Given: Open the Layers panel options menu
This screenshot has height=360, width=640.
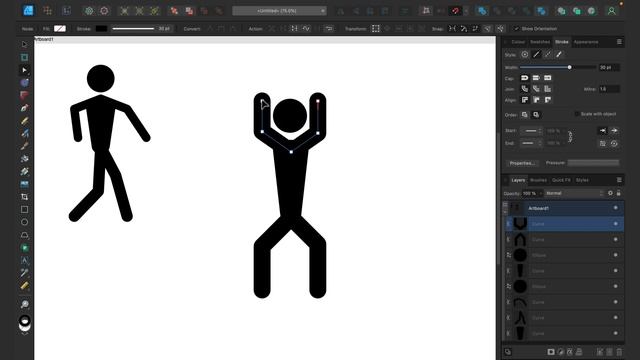Looking at the screenshot, I should pos(619,180).
